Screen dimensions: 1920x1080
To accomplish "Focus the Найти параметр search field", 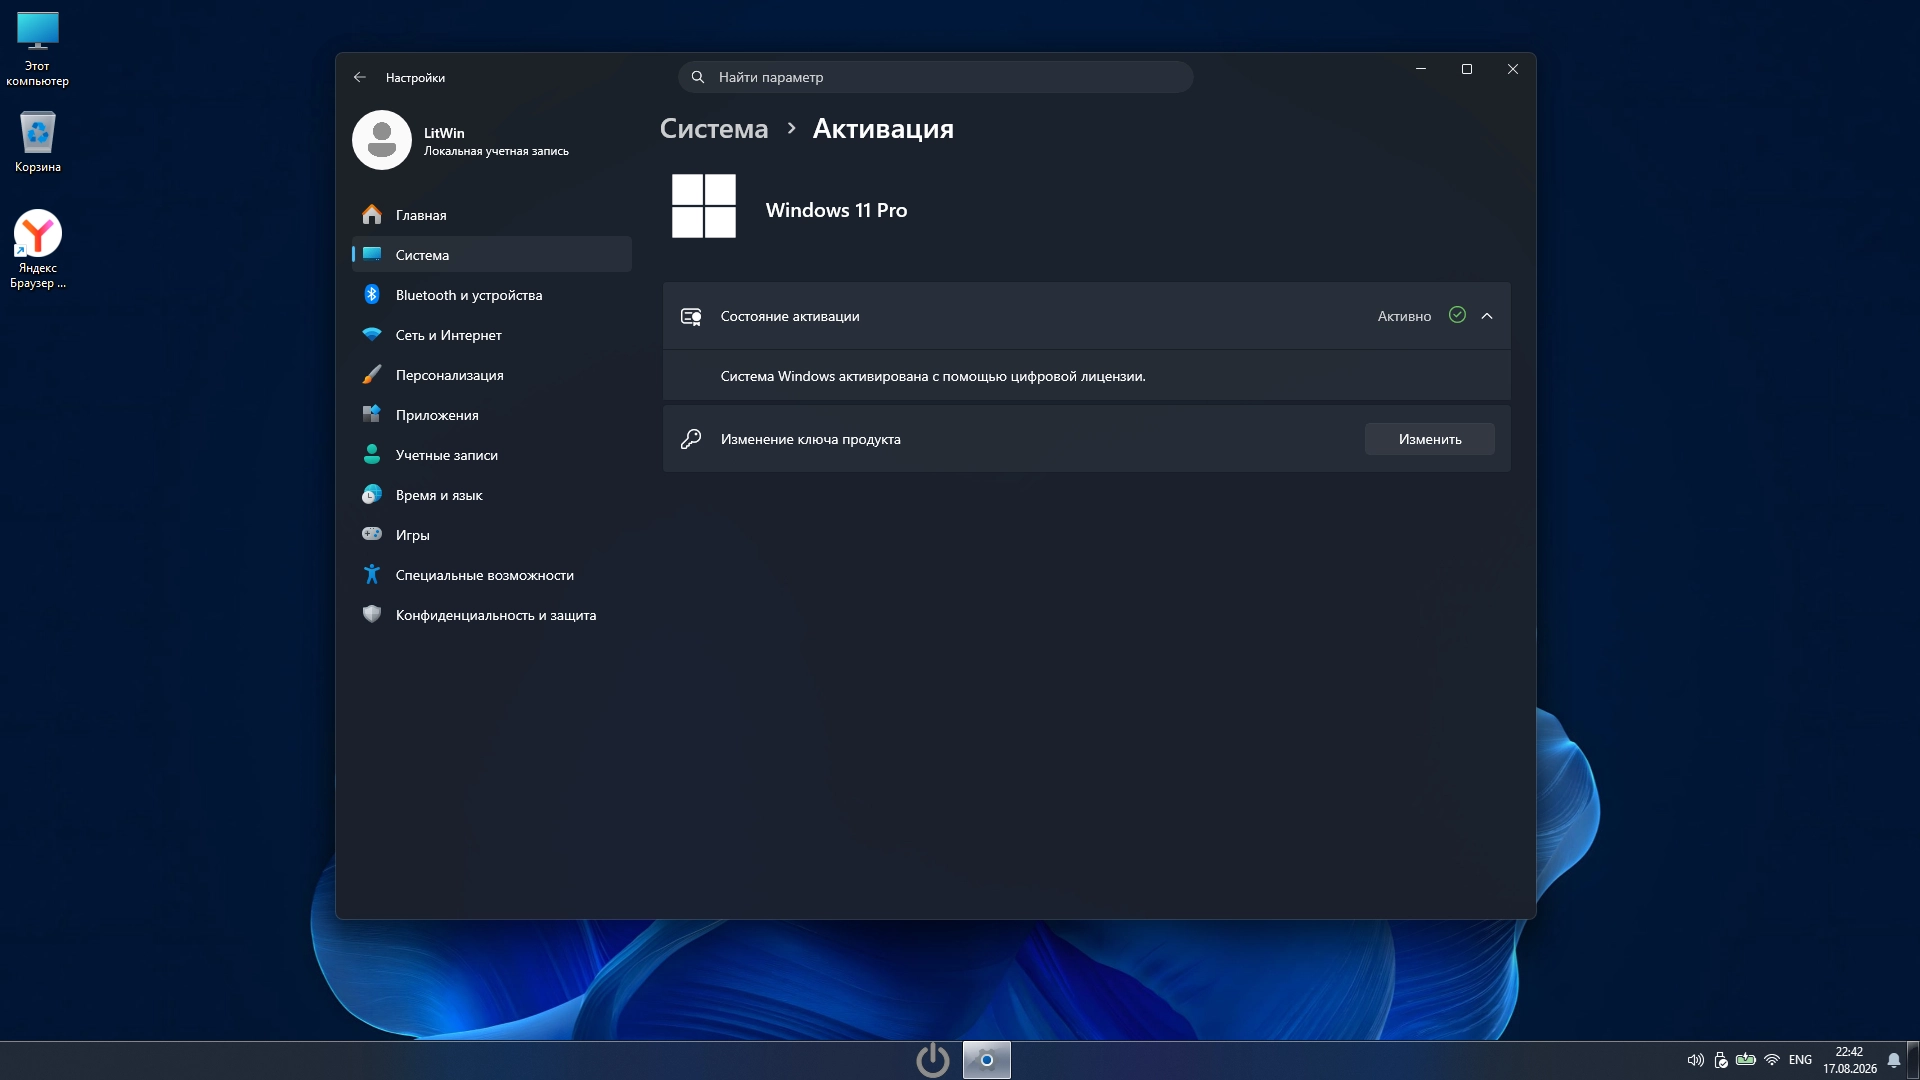I will (x=935, y=77).
